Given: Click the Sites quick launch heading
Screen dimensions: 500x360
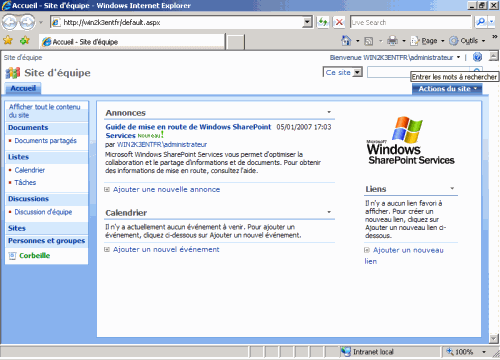Looking at the screenshot, I should [17, 228].
